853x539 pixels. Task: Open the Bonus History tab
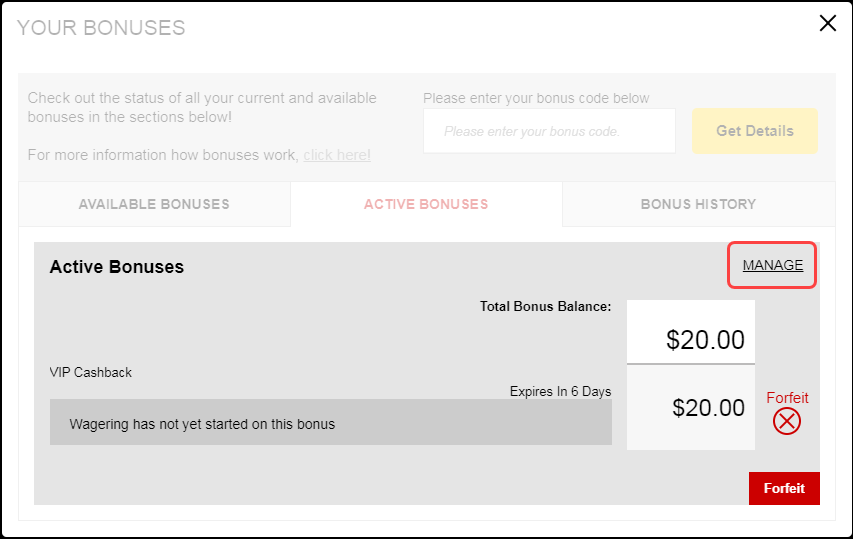coord(699,204)
